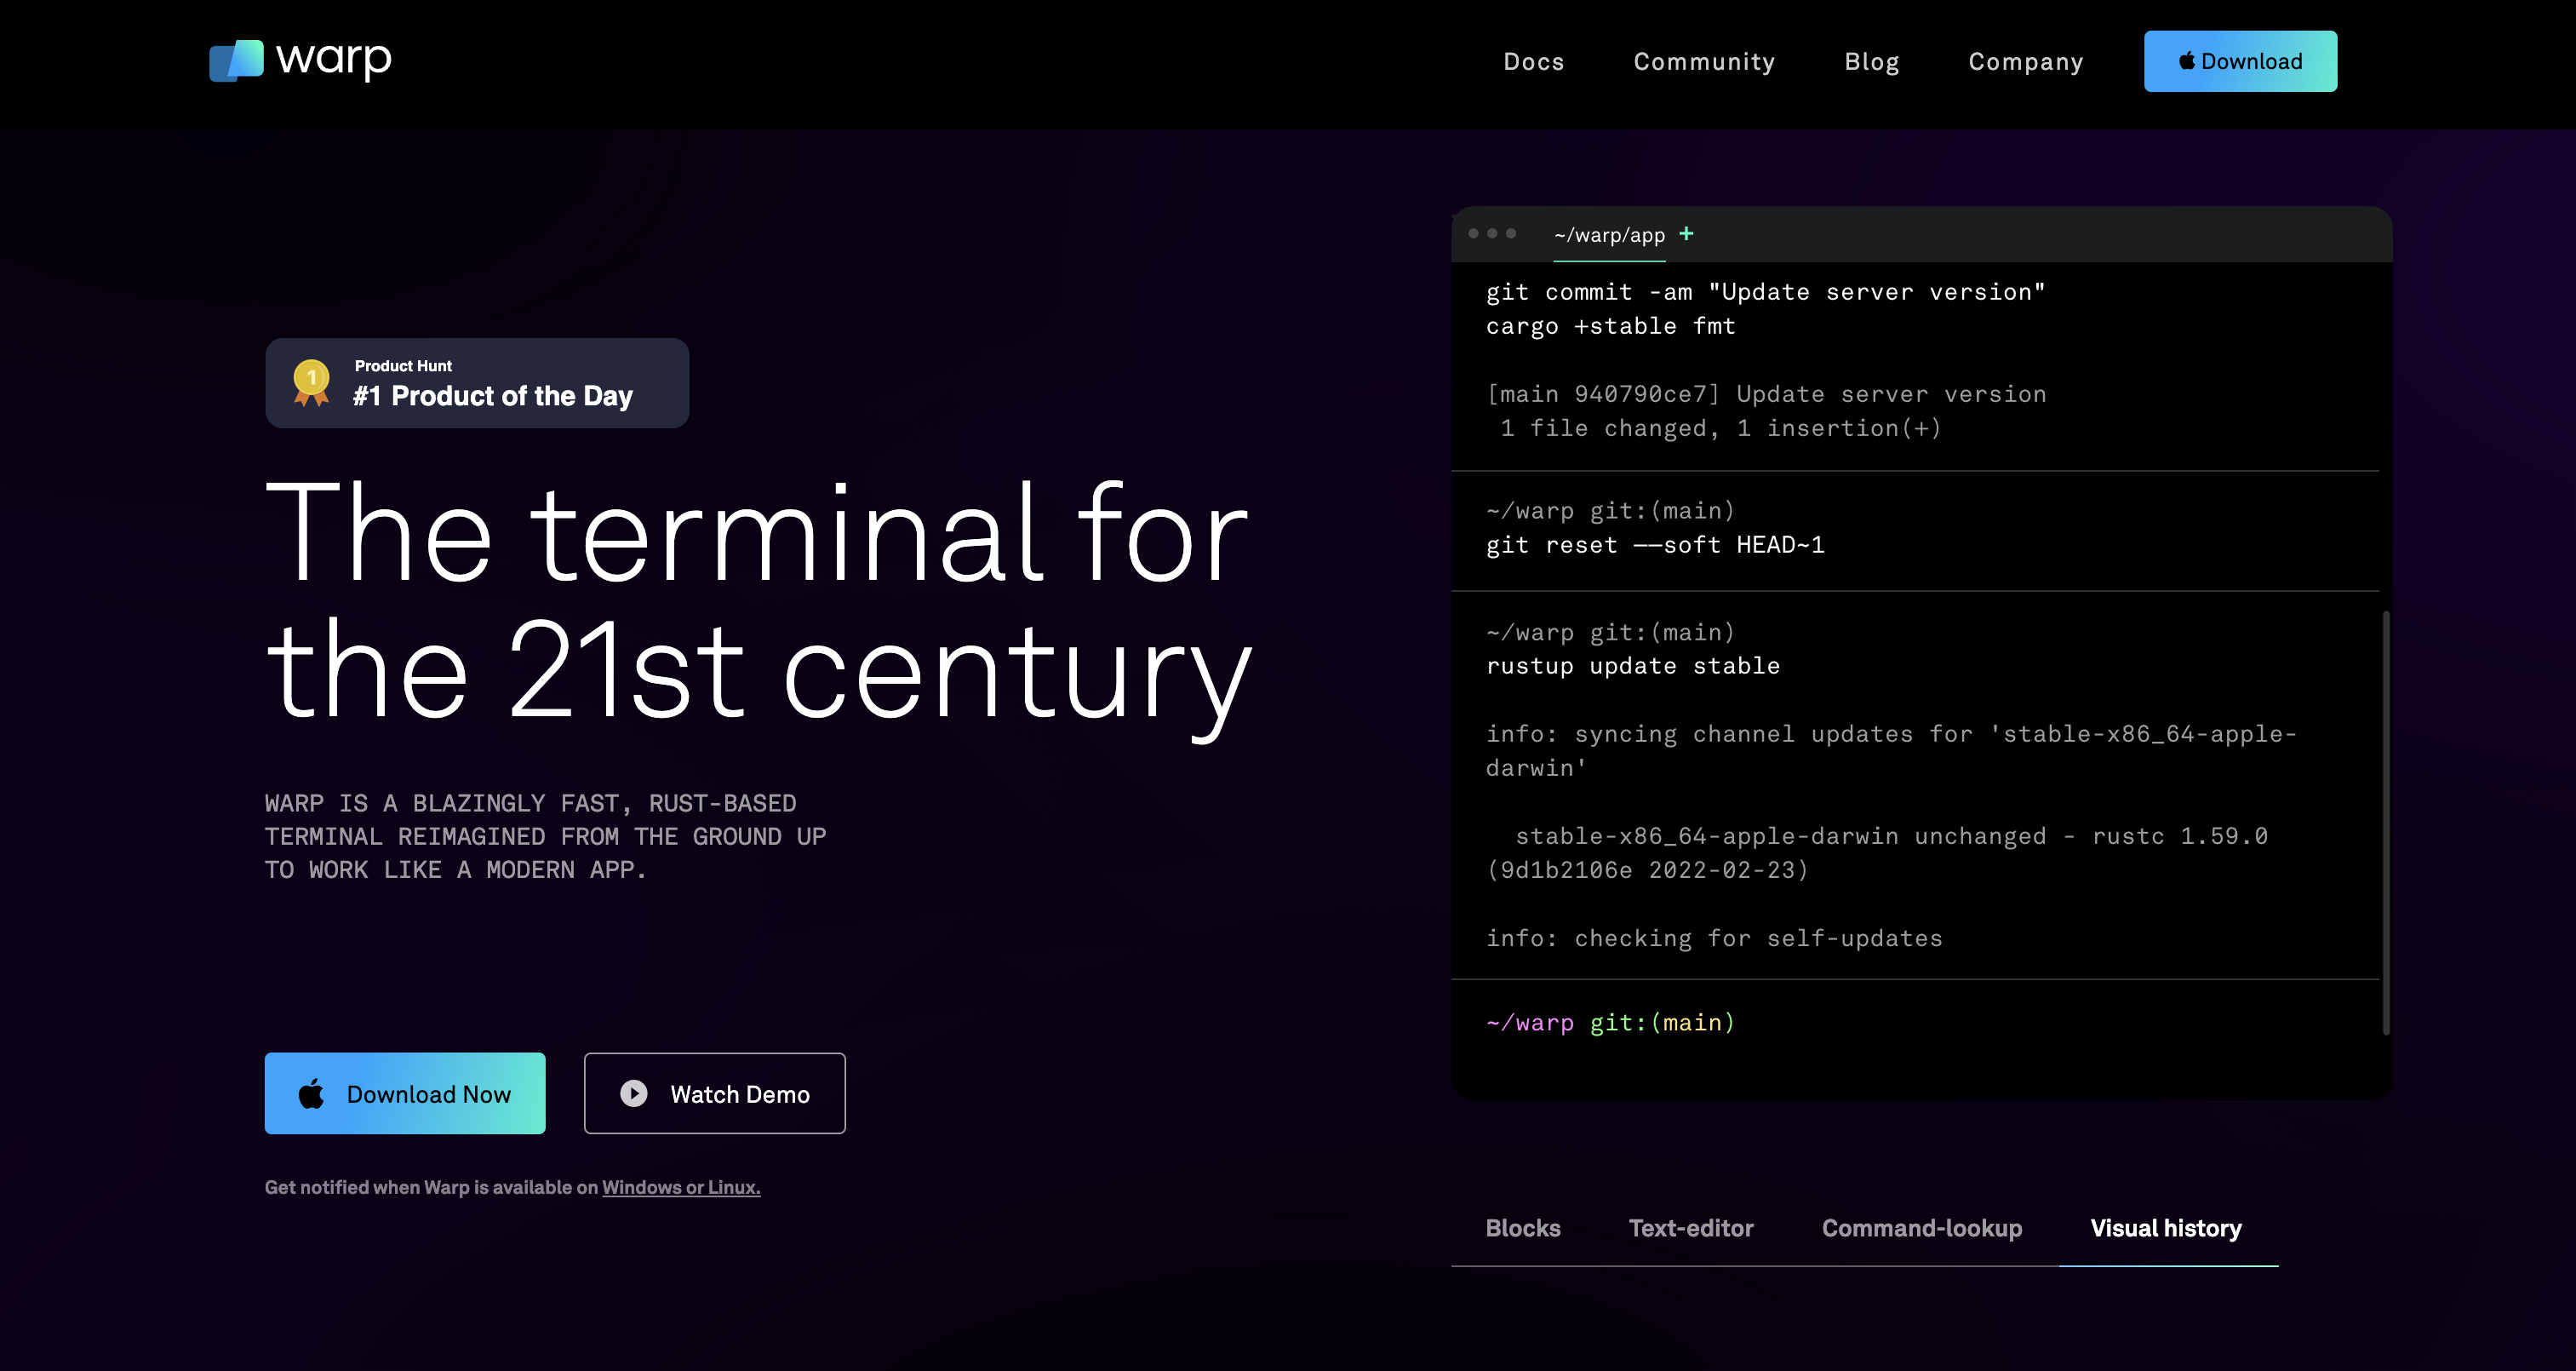This screenshot has width=2576, height=1371.
Task: Click the play icon in Watch Demo
Action: point(634,1093)
